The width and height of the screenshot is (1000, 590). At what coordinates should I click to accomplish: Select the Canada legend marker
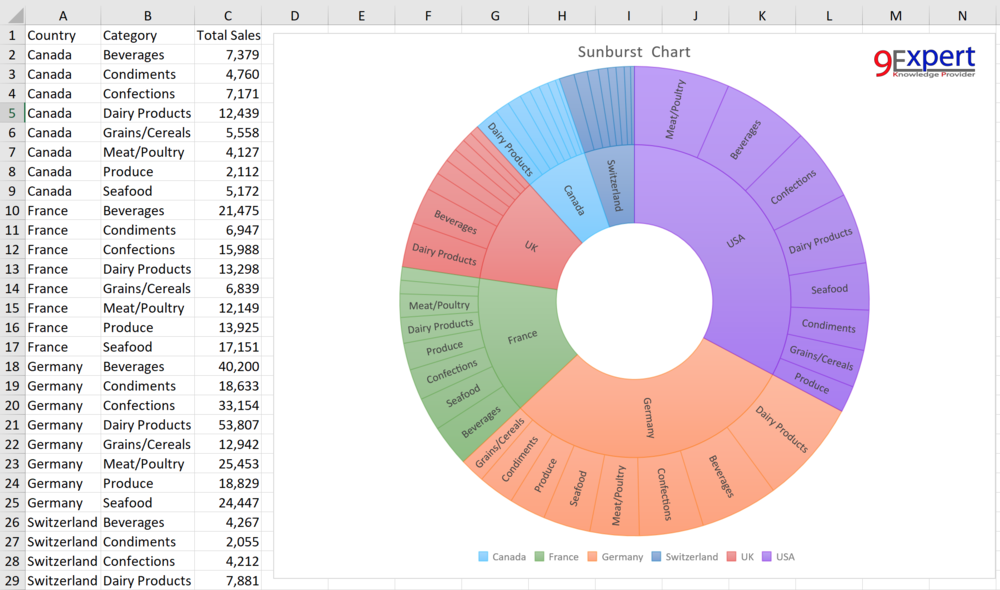click(481, 557)
